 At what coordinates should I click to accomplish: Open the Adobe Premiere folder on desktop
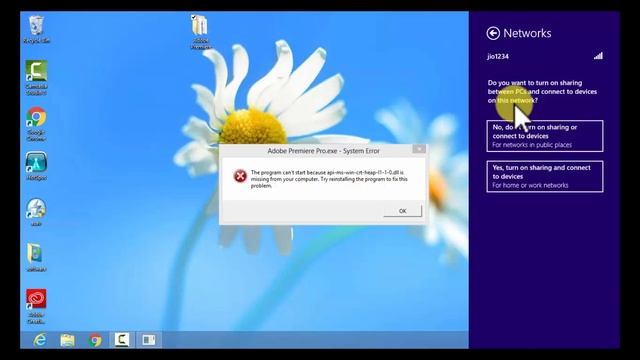coord(200,32)
